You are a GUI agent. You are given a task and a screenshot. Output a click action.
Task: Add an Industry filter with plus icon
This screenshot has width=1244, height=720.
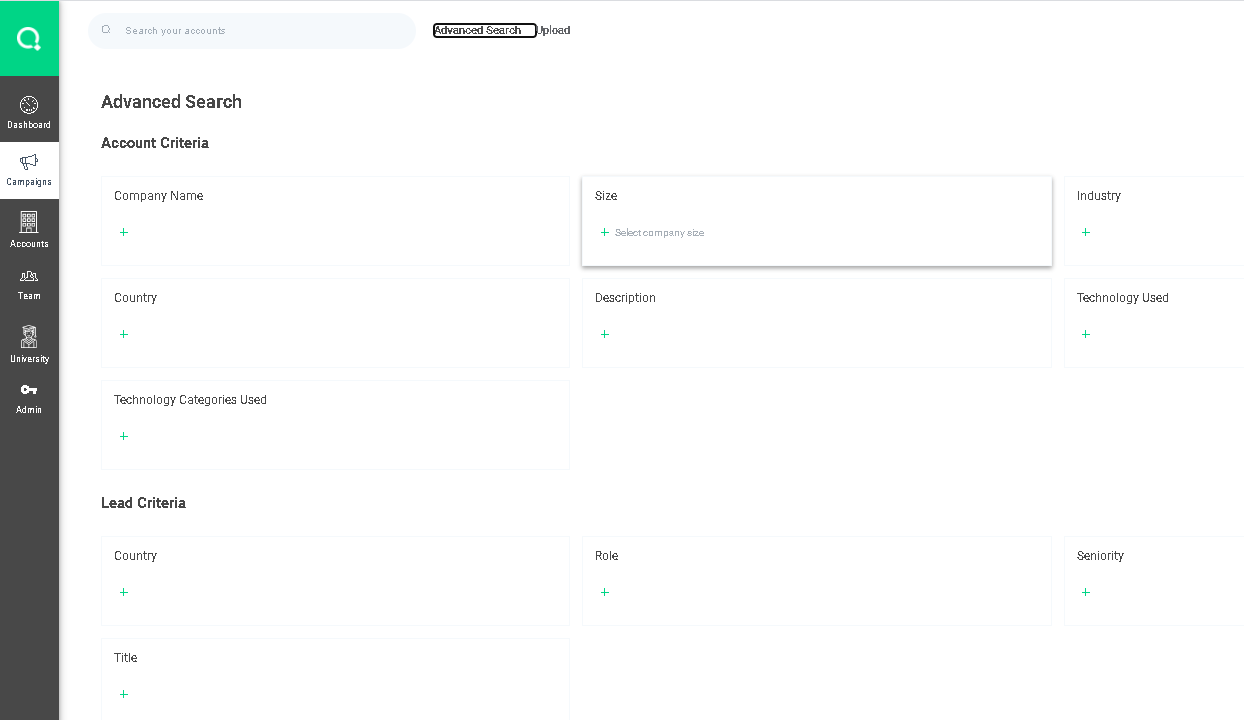tap(1086, 232)
